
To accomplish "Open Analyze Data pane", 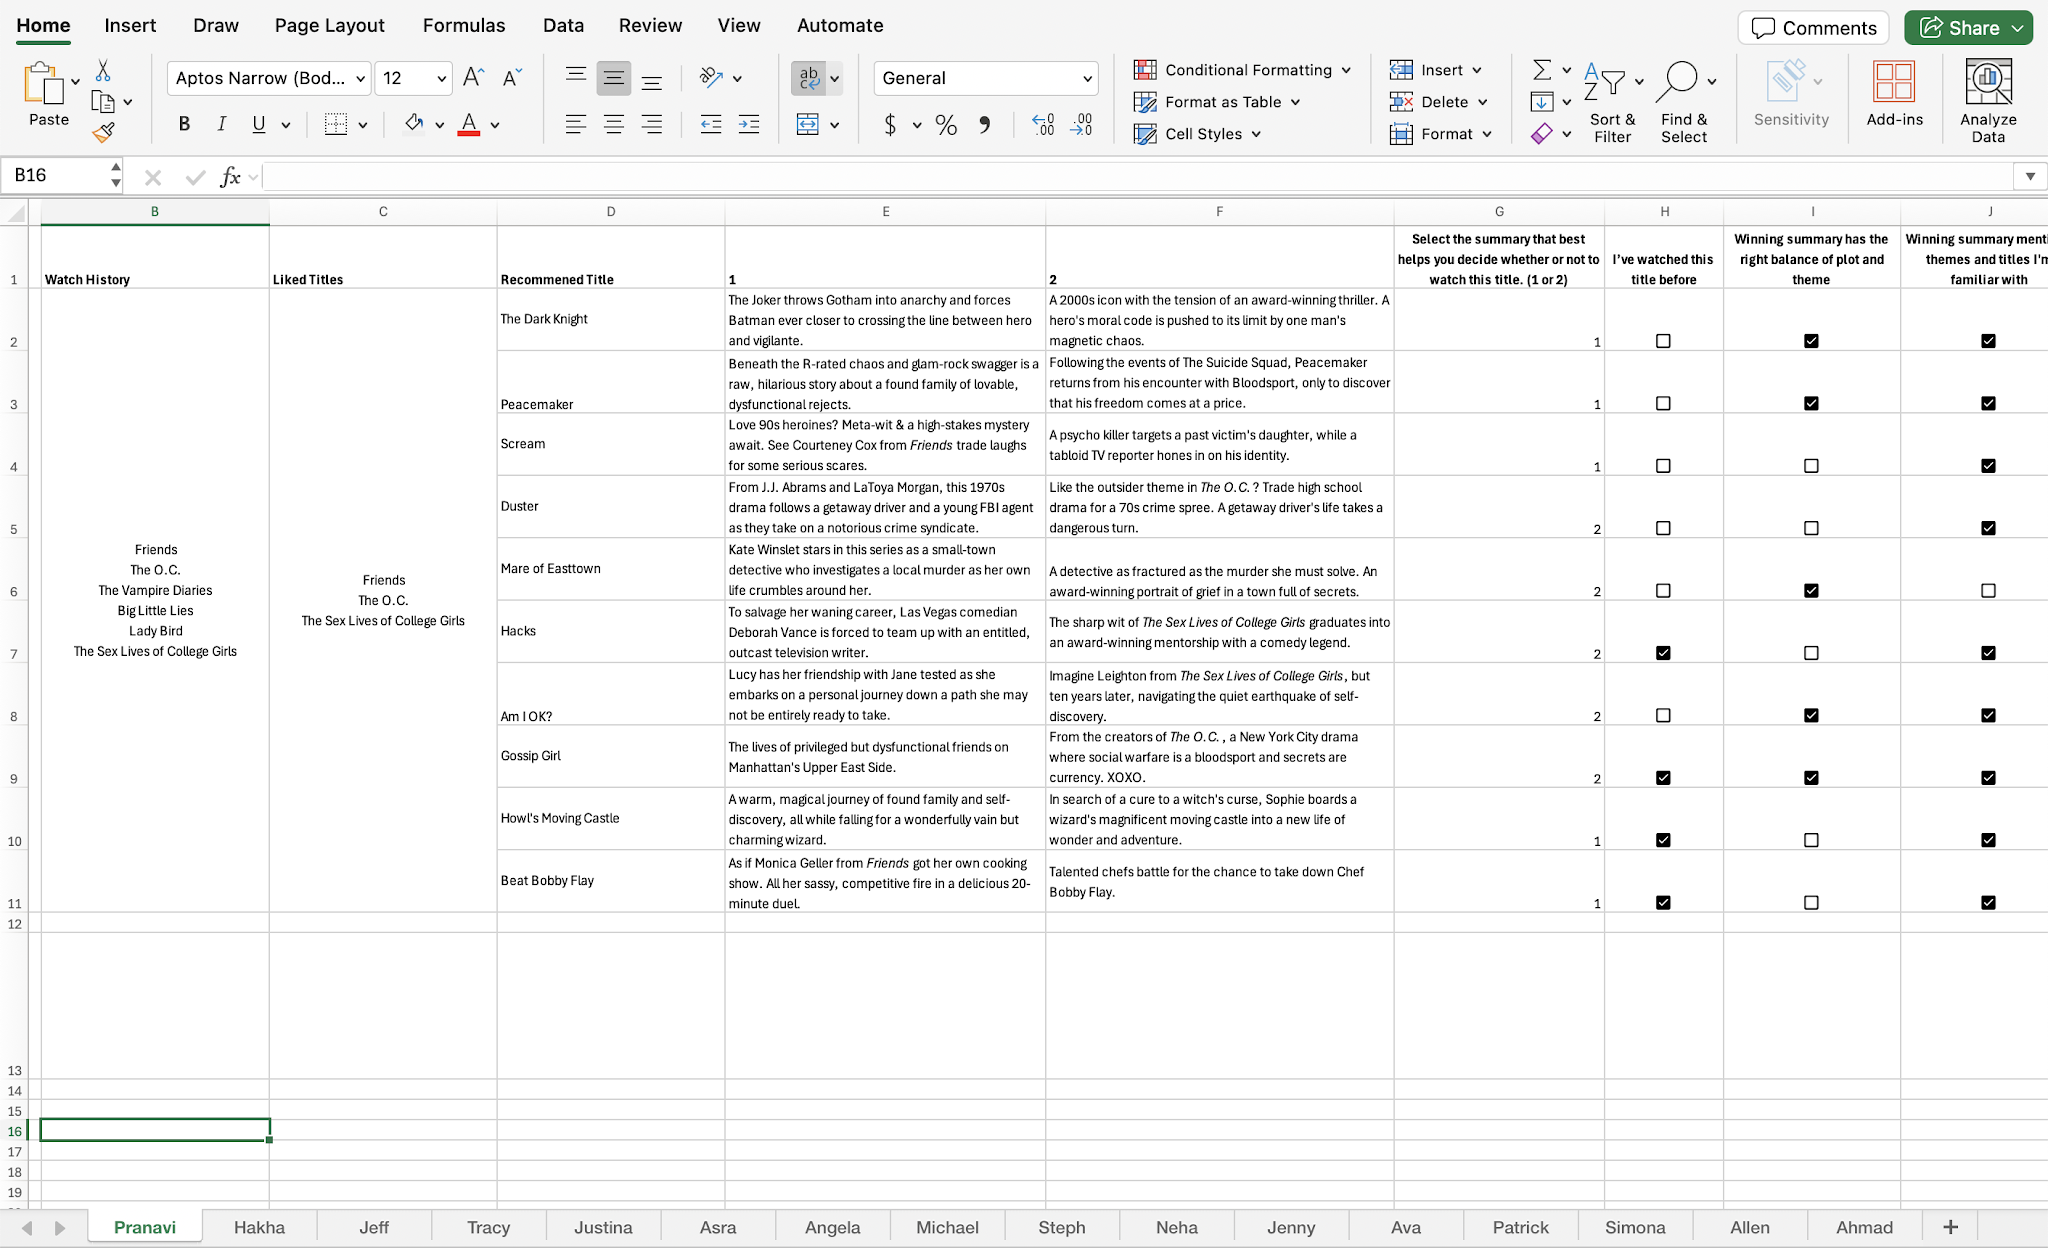I will click(1988, 100).
